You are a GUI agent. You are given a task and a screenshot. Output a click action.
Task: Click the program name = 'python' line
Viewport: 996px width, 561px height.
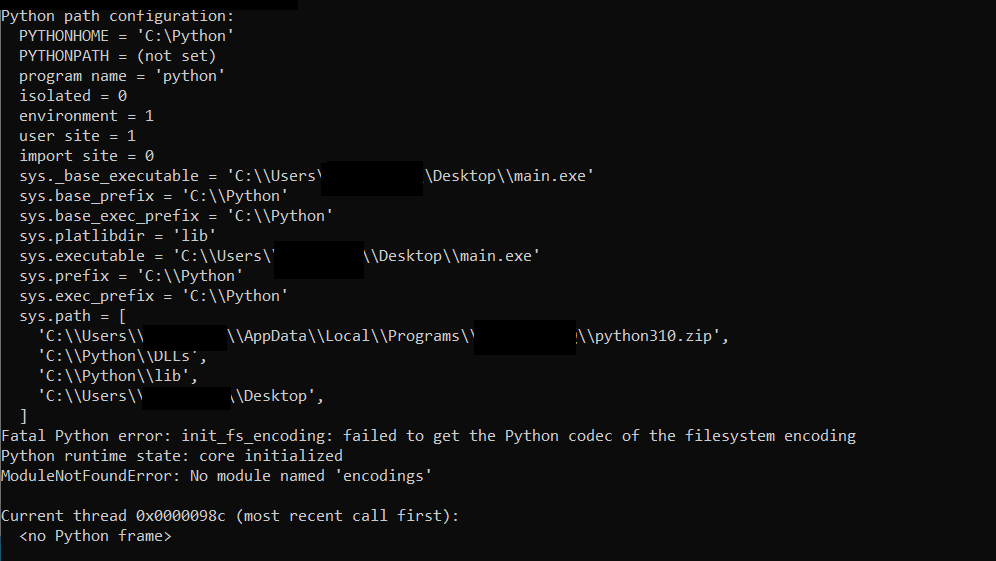click(x=122, y=76)
